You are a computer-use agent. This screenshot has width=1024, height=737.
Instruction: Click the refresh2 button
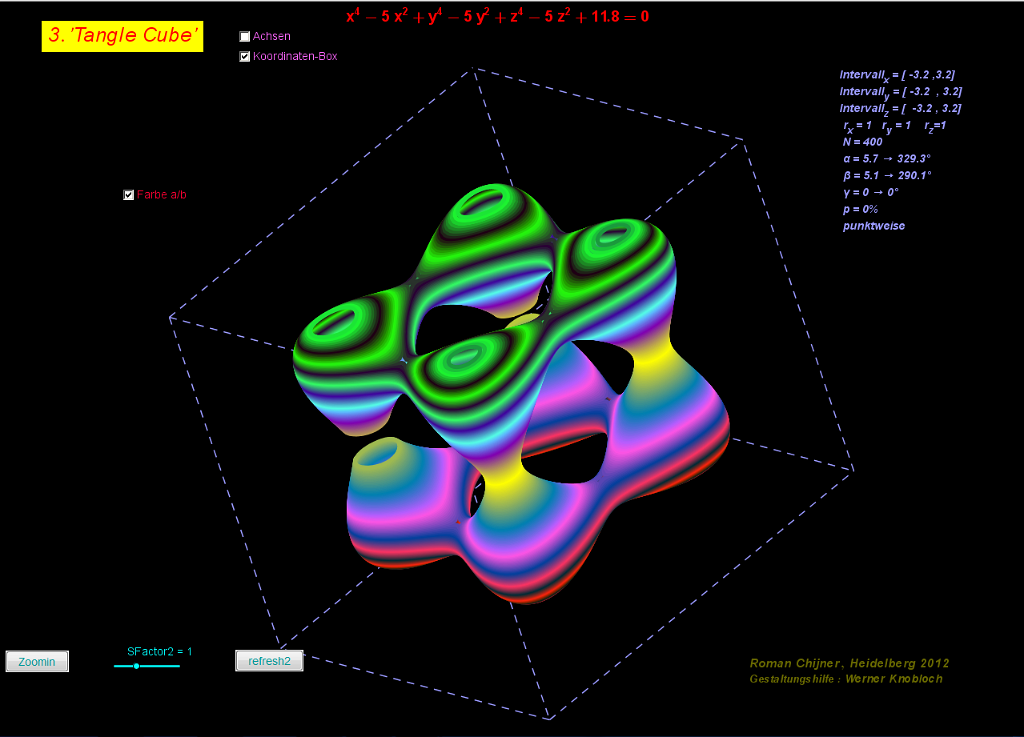point(269,661)
